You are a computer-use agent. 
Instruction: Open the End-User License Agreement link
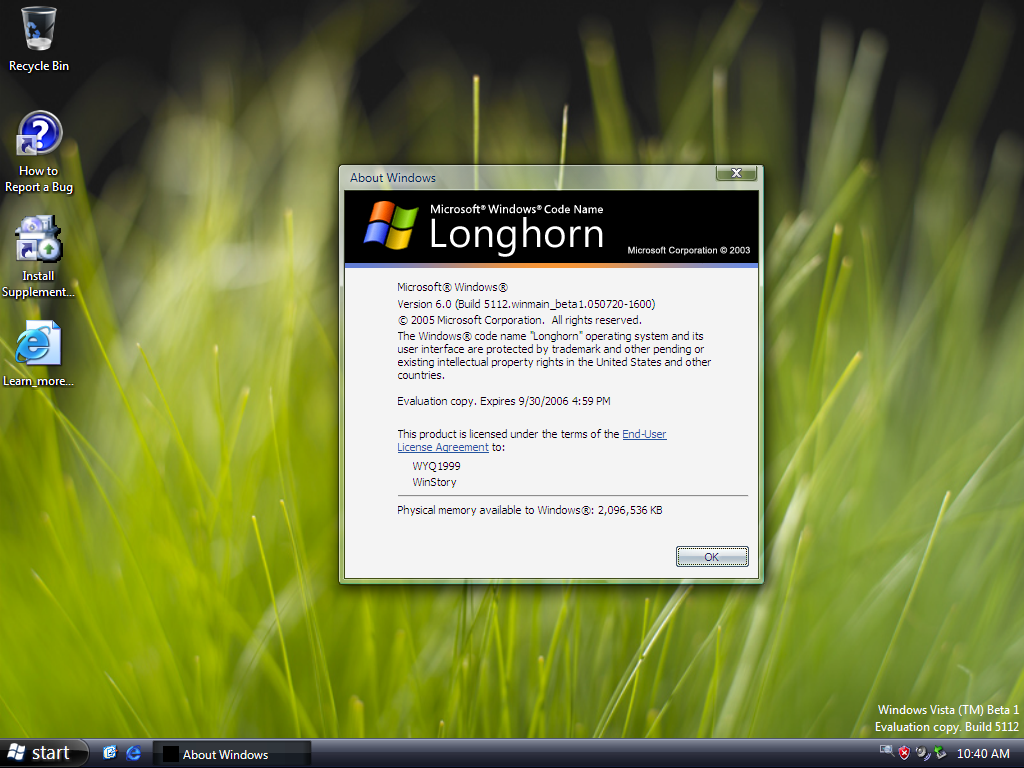point(532,440)
